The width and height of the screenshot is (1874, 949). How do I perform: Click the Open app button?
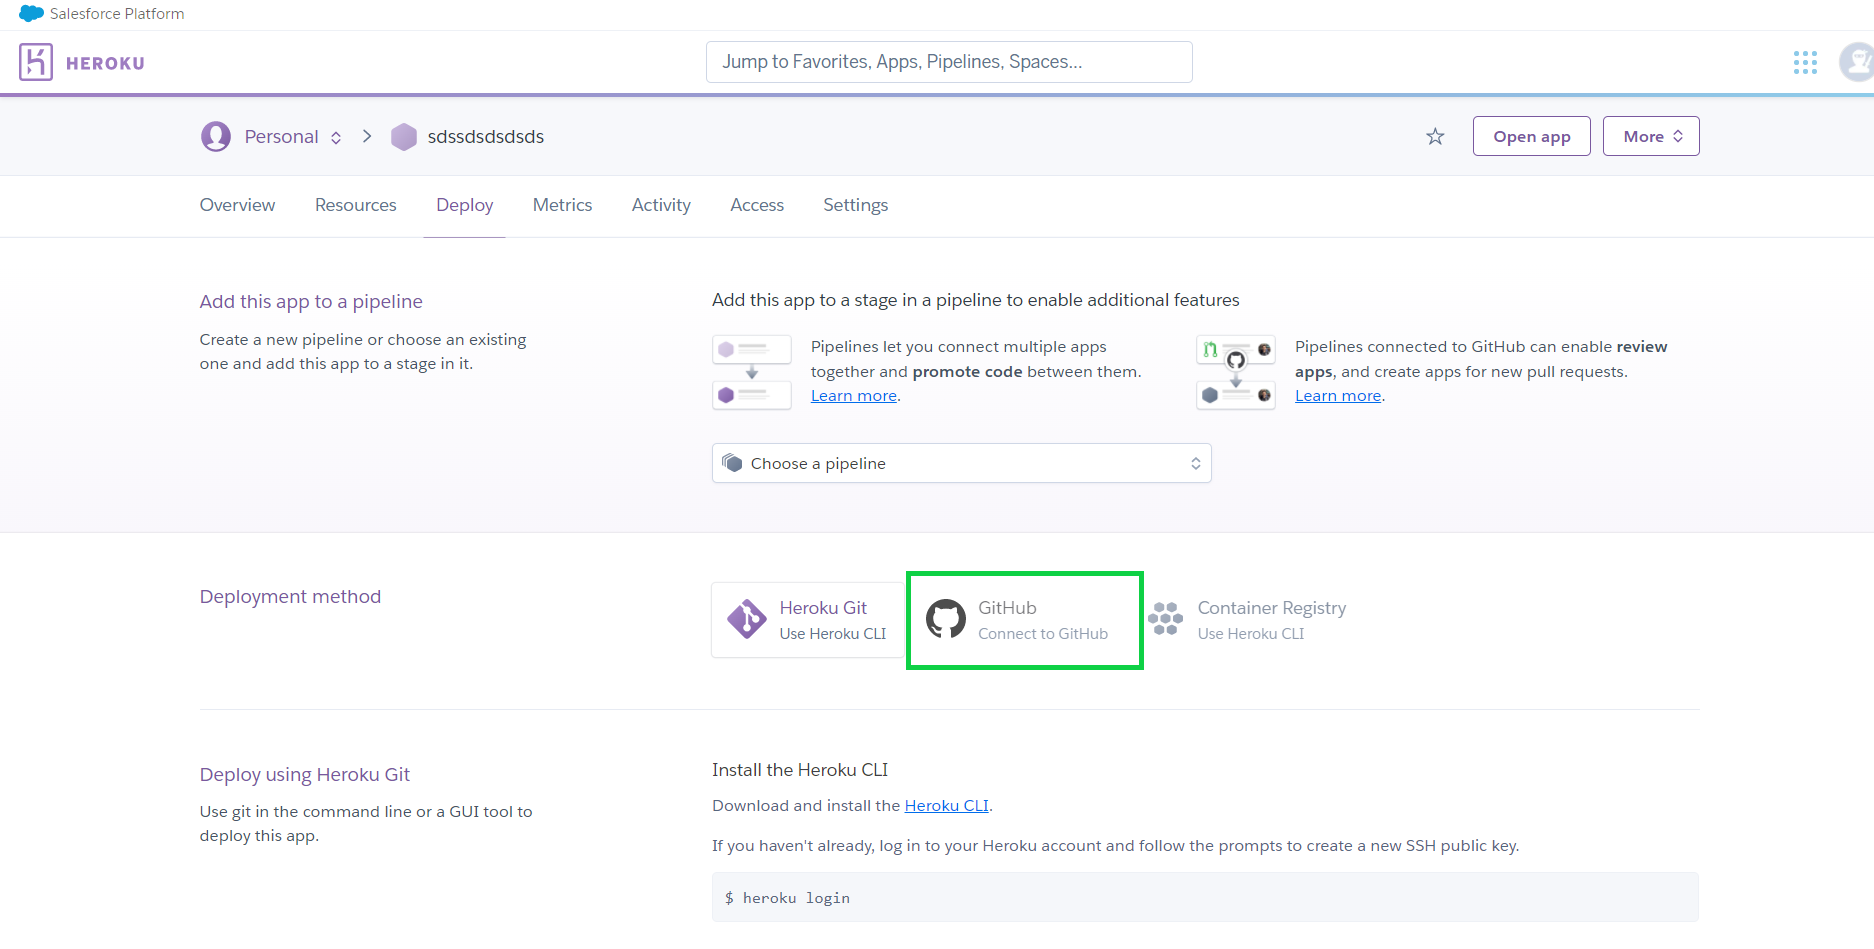pyautogui.click(x=1532, y=136)
